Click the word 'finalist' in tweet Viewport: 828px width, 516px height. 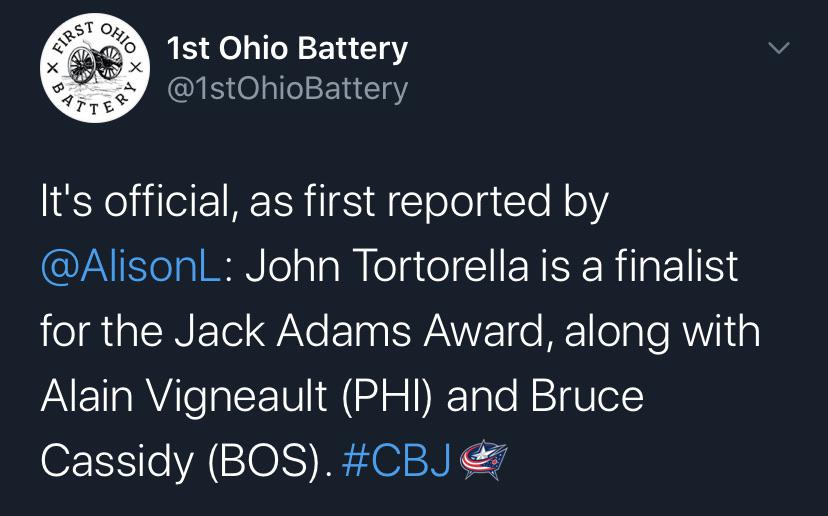[676, 266]
